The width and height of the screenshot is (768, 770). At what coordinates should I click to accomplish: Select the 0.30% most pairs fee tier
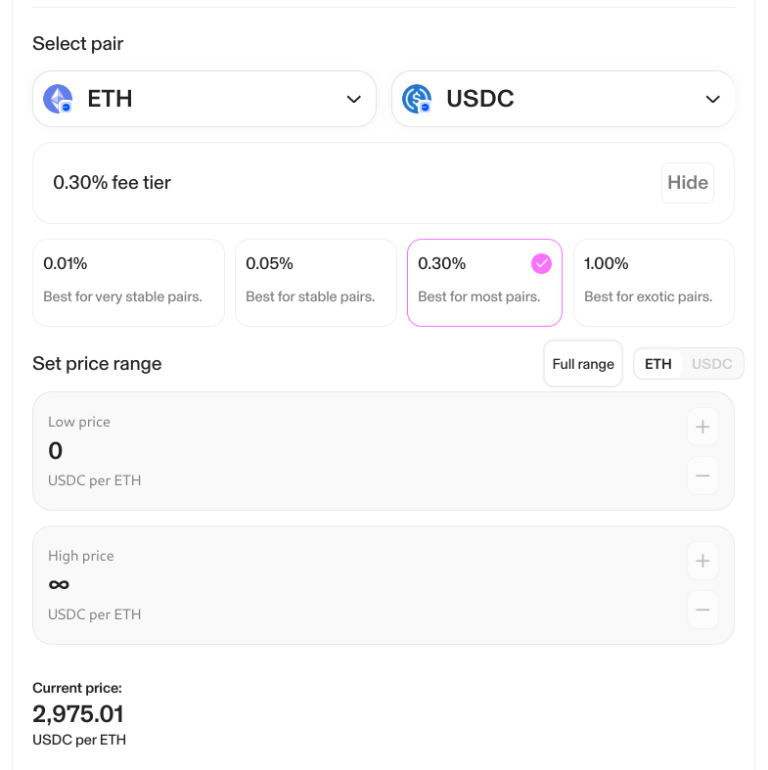click(x=484, y=283)
